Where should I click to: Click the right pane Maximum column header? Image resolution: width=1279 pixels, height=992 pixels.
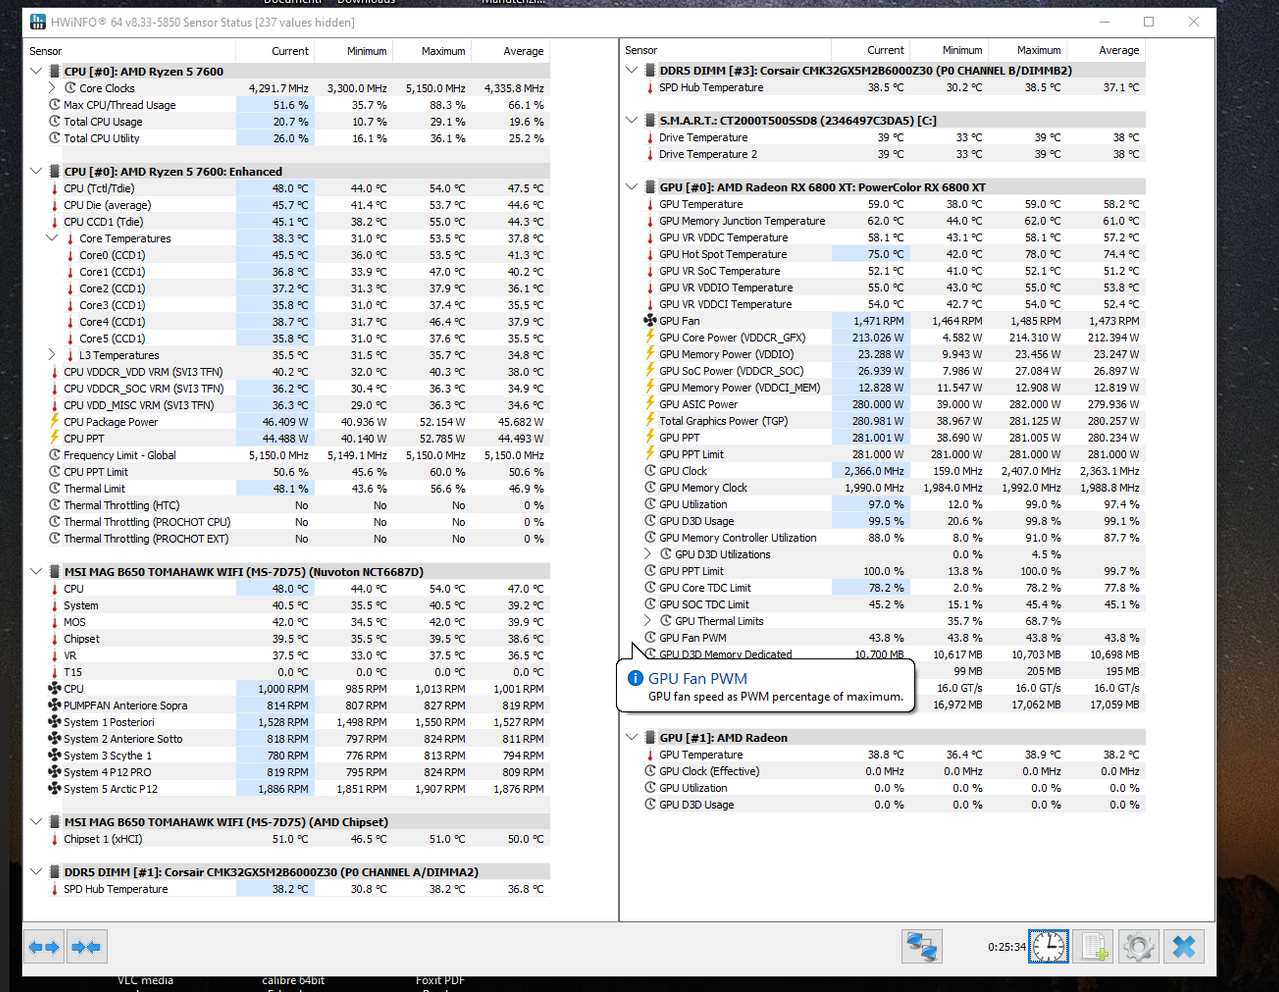(x=1028, y=50)
